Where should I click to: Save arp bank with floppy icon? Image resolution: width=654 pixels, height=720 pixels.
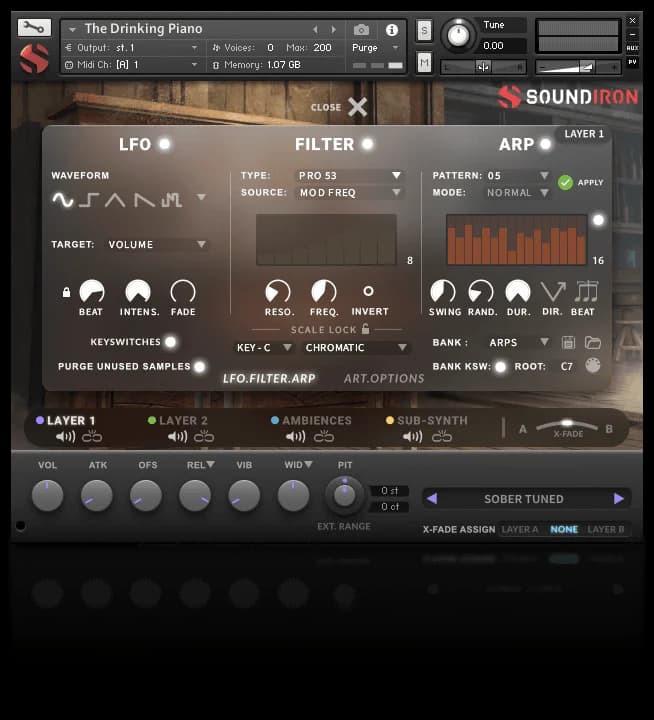[569, 343]
